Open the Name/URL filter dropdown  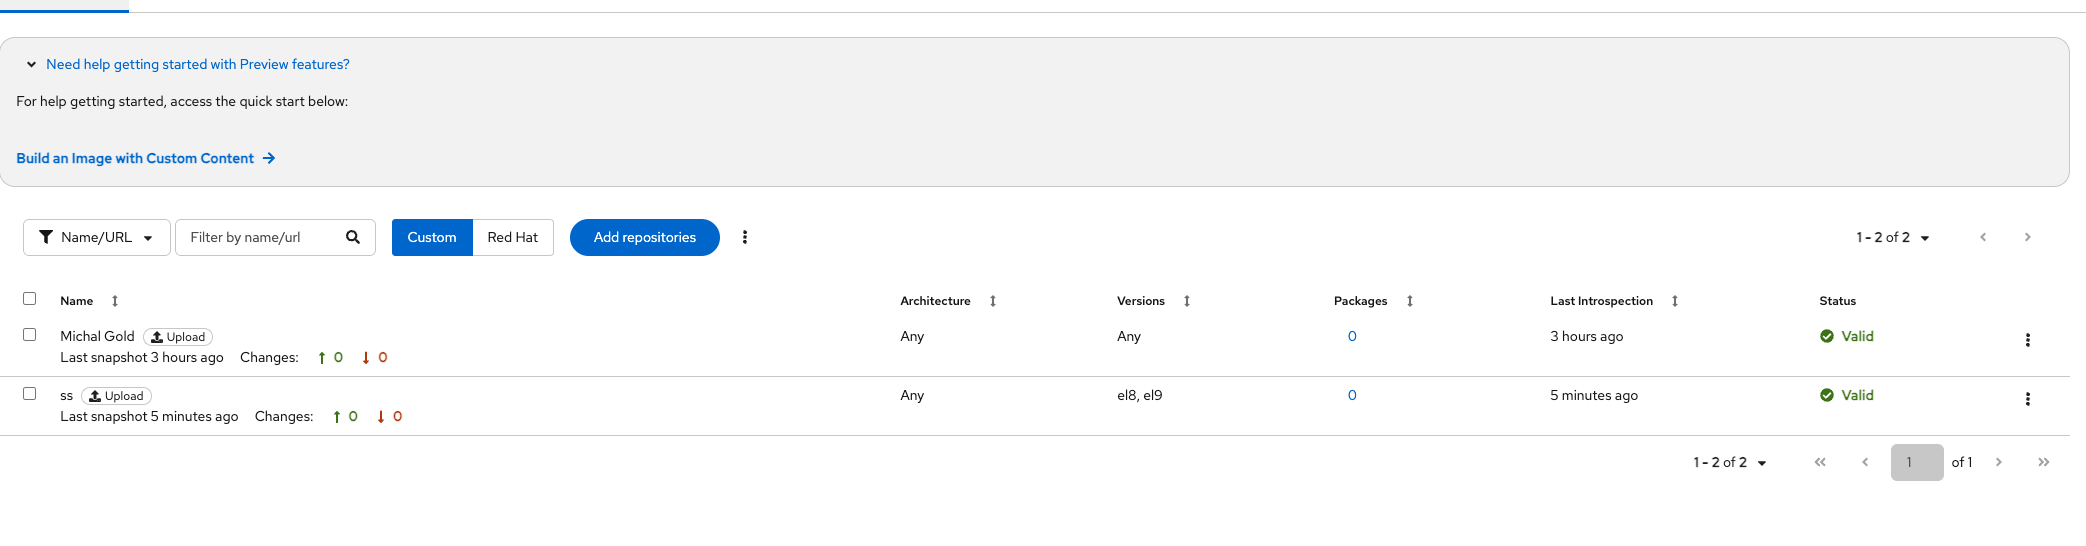(x=97, y=237)
